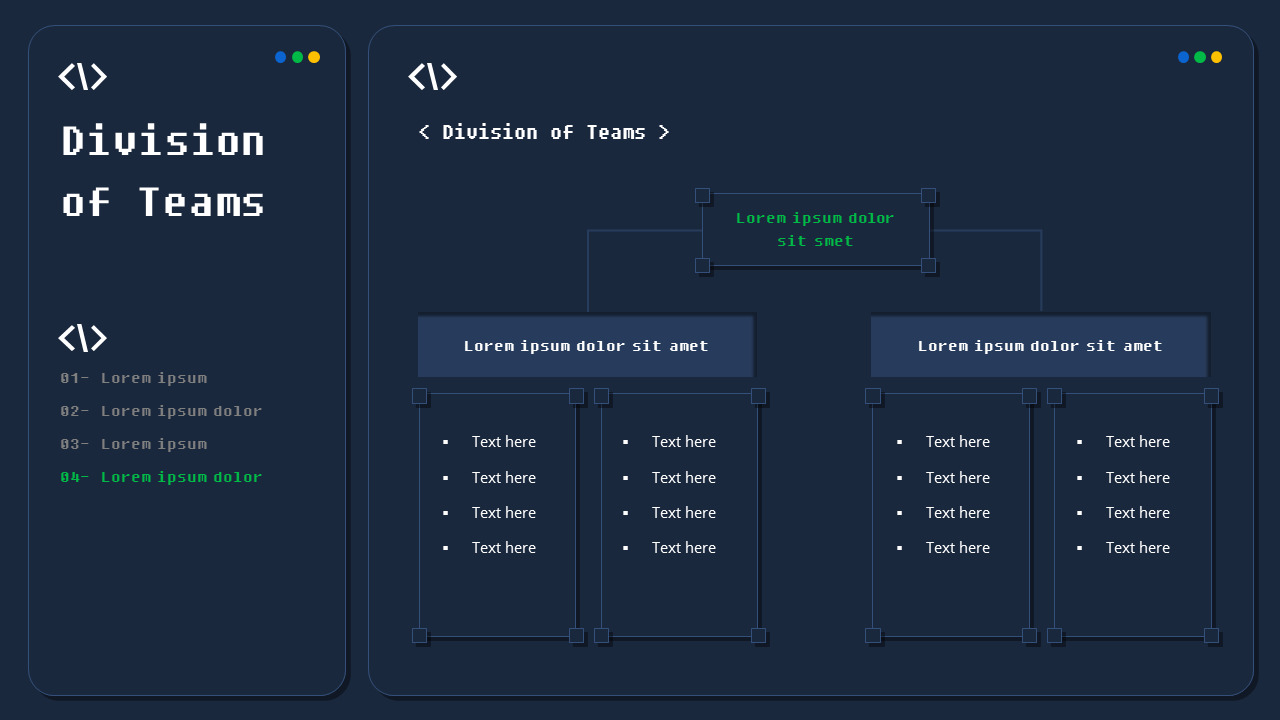Click the left angle bracket beside Division of Teams
The height and width of the screenshot is (720, 1280).
coord(423,131)
